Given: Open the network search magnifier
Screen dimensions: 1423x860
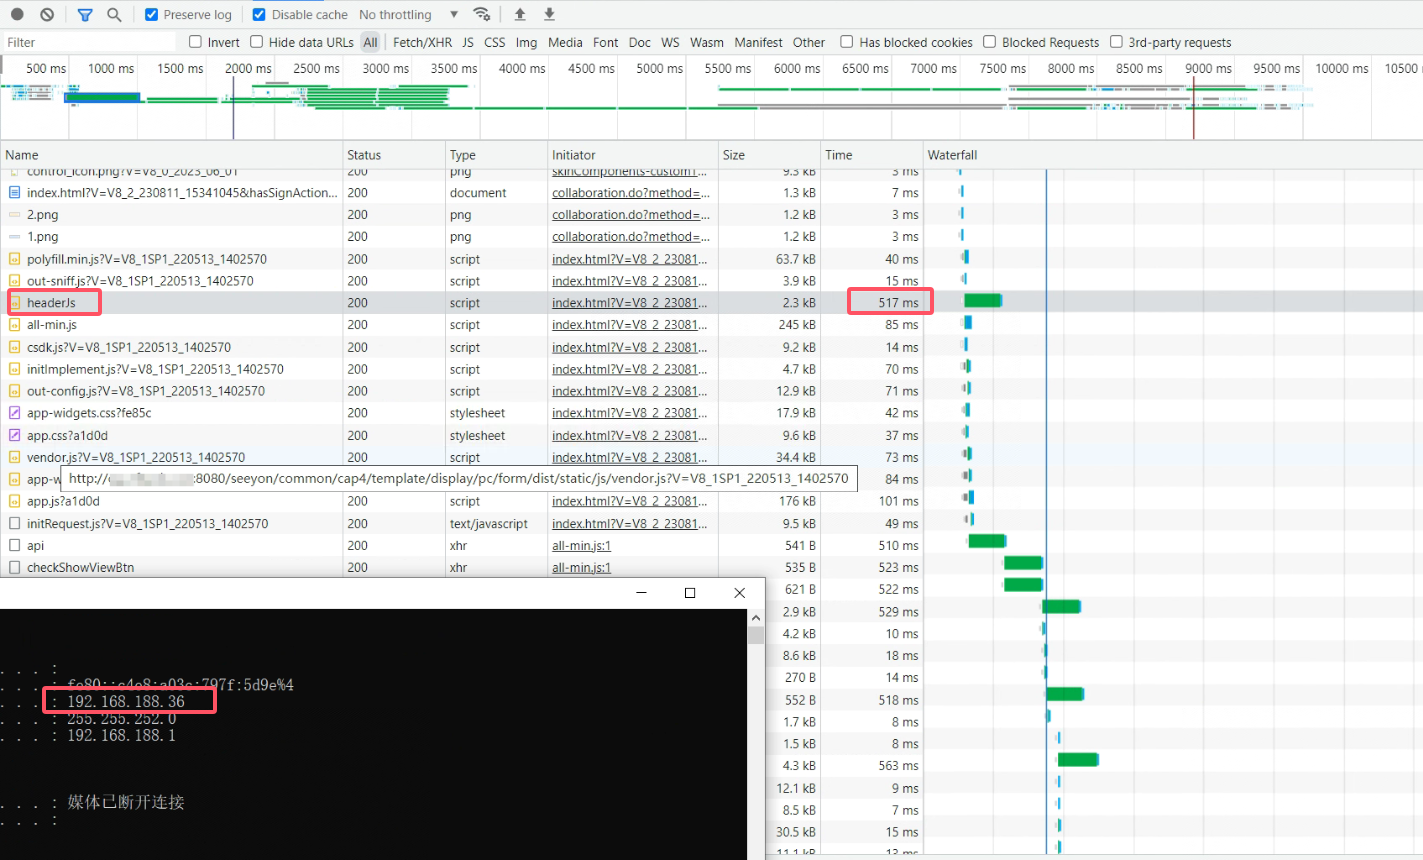Looking at the screenshot, I should tap(114, 15).
